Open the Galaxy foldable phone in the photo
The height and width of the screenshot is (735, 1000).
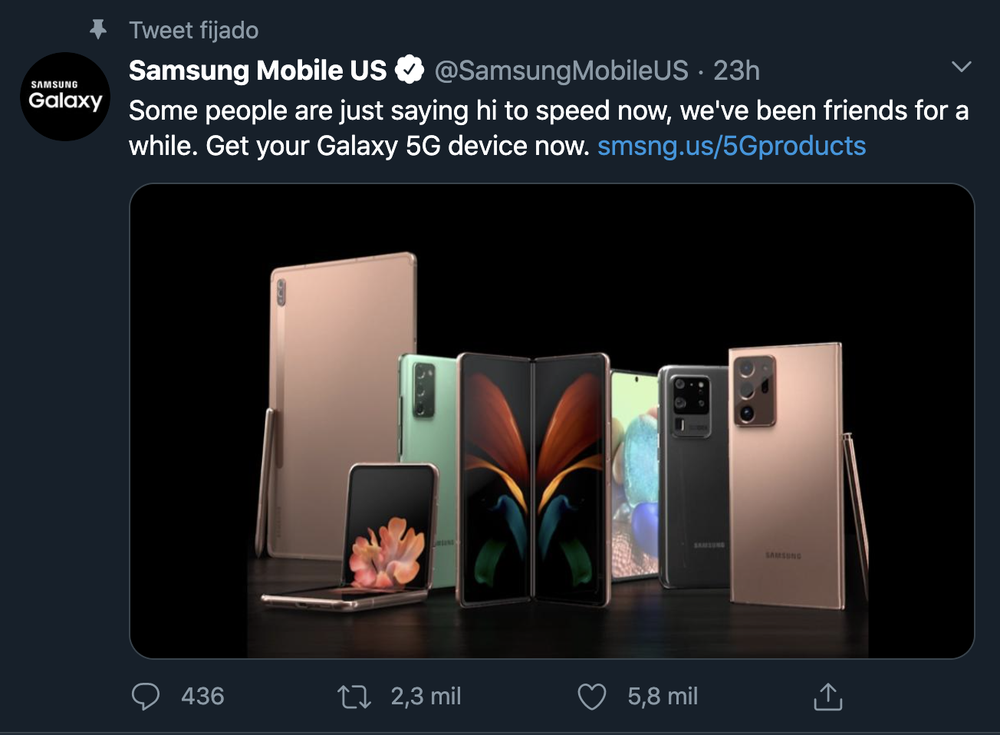[533, 478]
